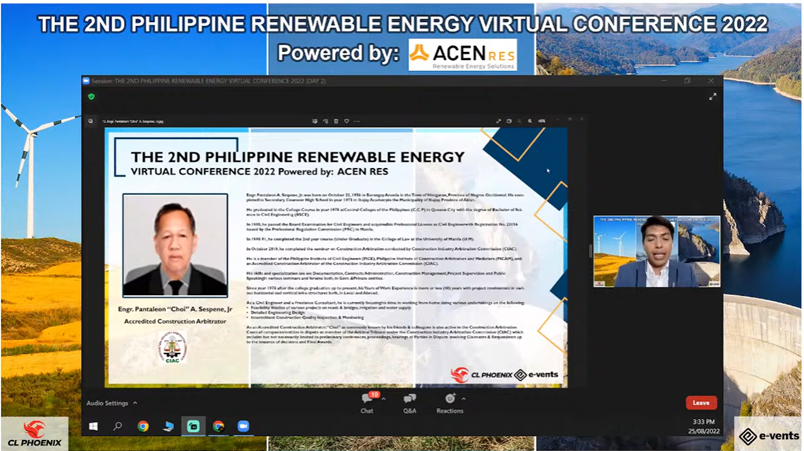Open the Chat panel in Zoom
This screenshot has height=451, width=804.
(x=367, y=403)
